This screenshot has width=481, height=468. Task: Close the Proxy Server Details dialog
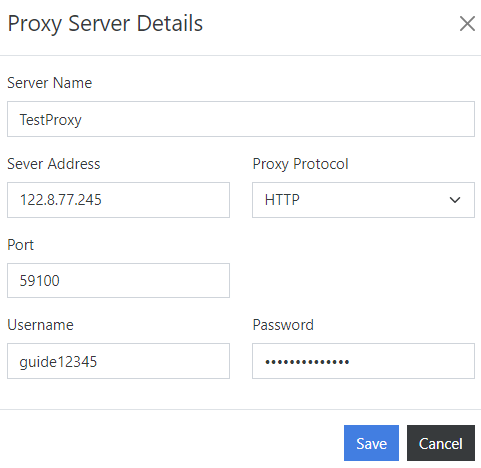pyautogui.click(x=467, y=24)
